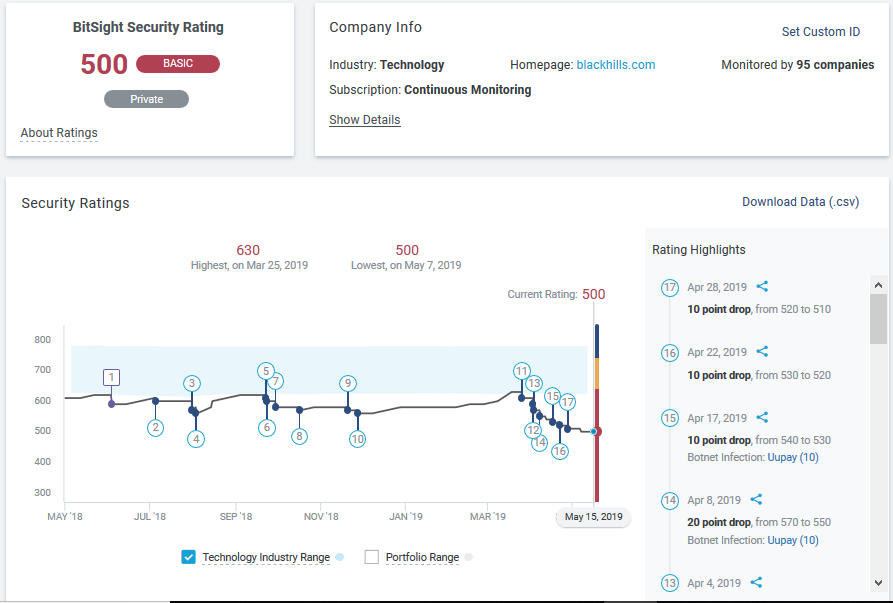
Task: Click chart marker 2 on the ratings graph
Action: click(x=155, y=428)
